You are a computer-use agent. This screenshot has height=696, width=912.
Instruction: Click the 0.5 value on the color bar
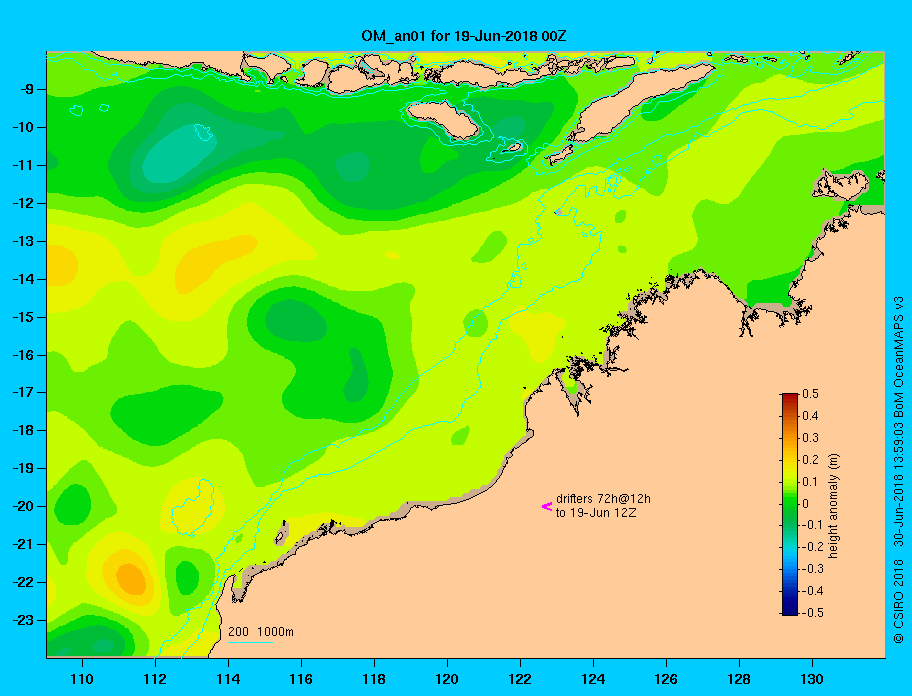pyautogui.click(x=810, y=394)
